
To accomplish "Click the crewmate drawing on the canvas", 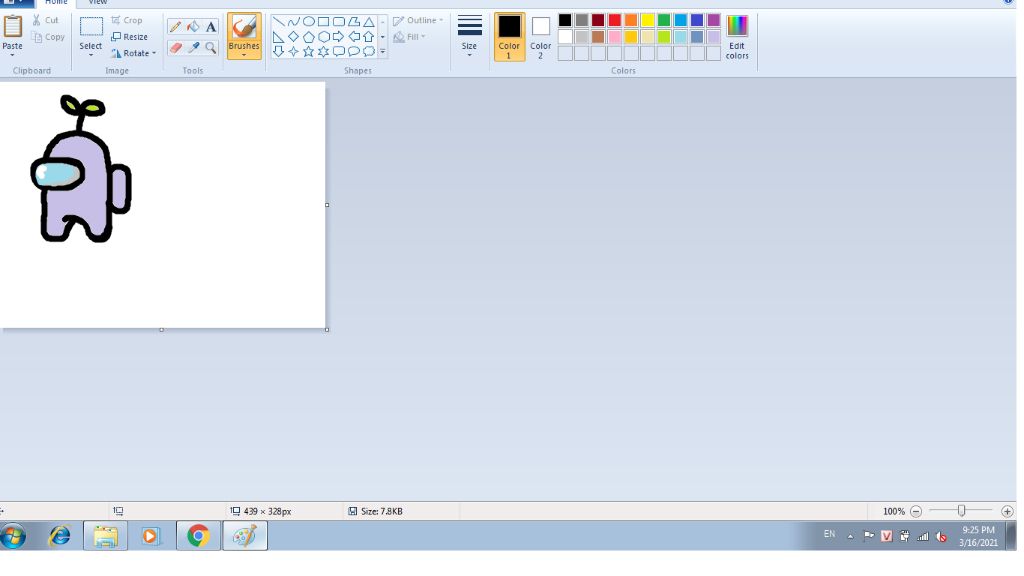I will coord(81,169).
